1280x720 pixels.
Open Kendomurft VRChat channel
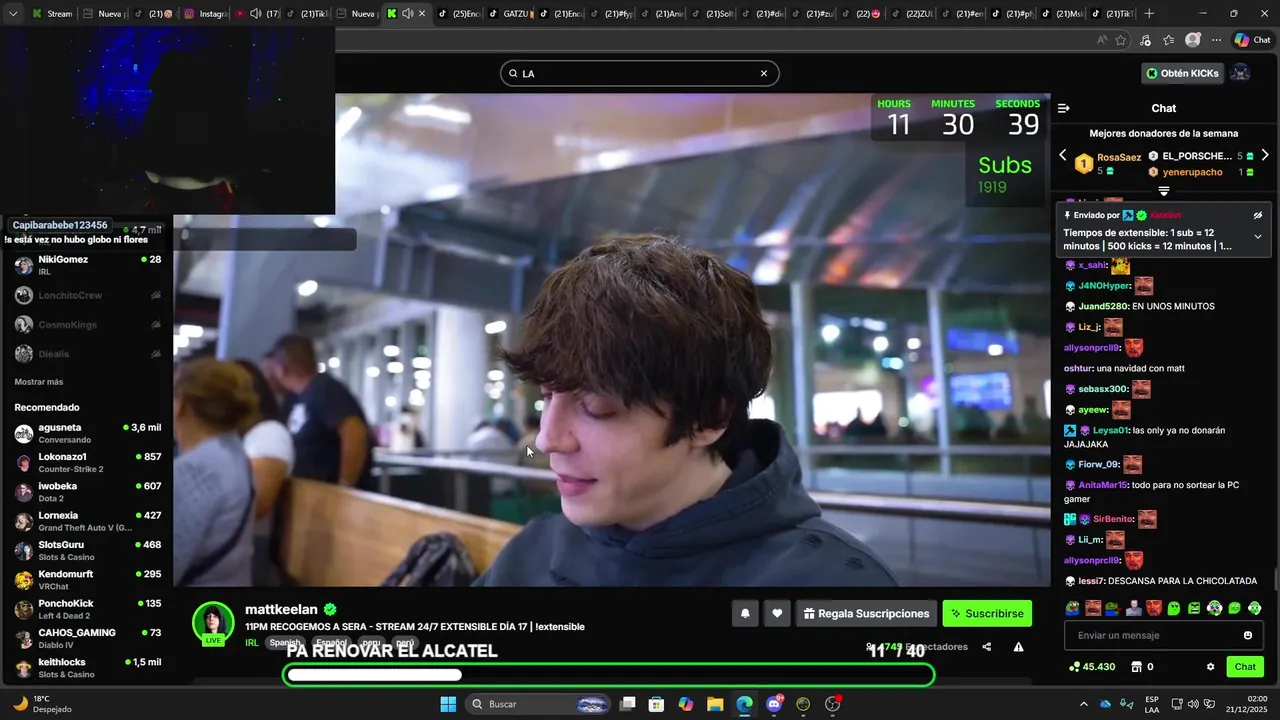[87, 580]
